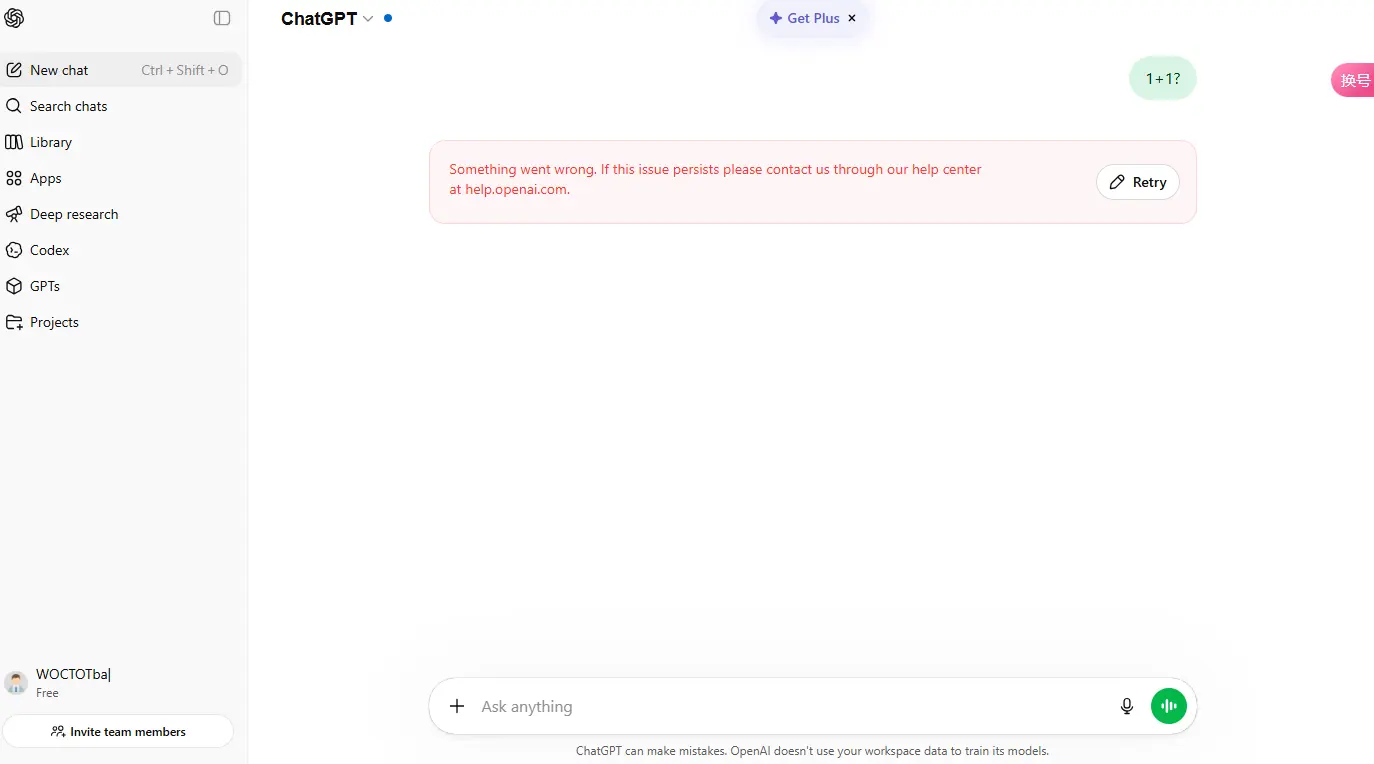The image size is (1374, 764).
Task: Click the New chat pencil icon
Action: (x=14, y=70)
